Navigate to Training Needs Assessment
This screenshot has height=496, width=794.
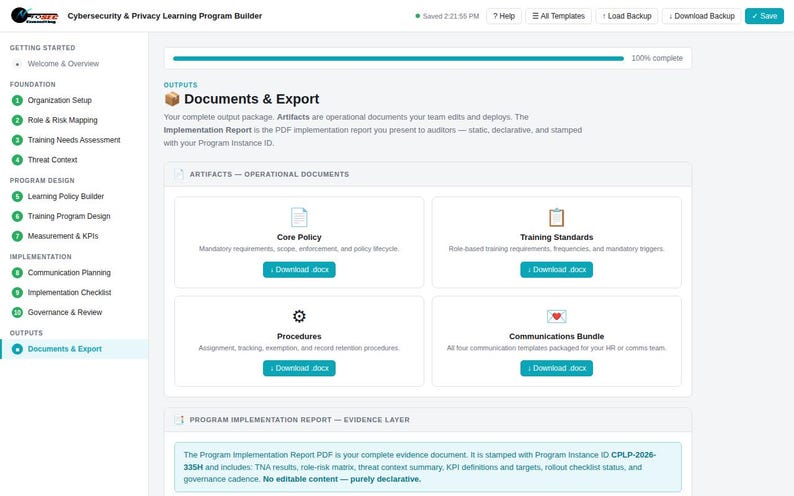point(74,140)
